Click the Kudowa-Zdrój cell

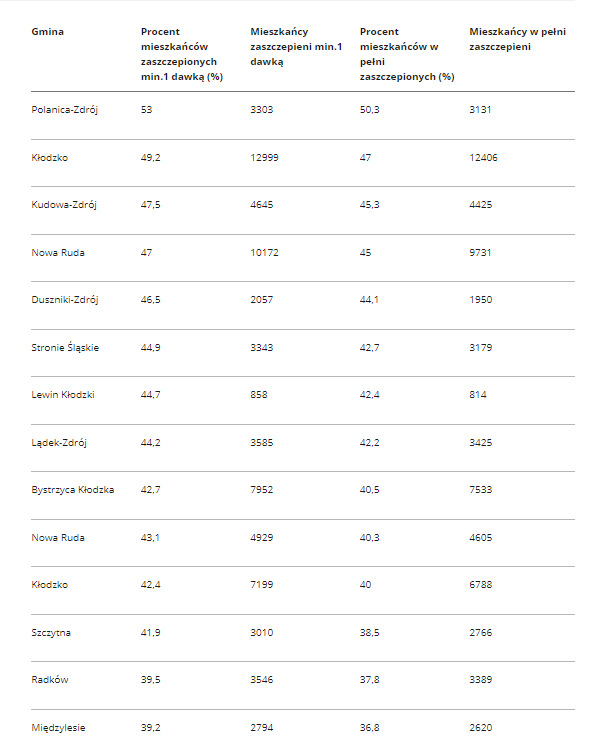[x=64, y=205]
